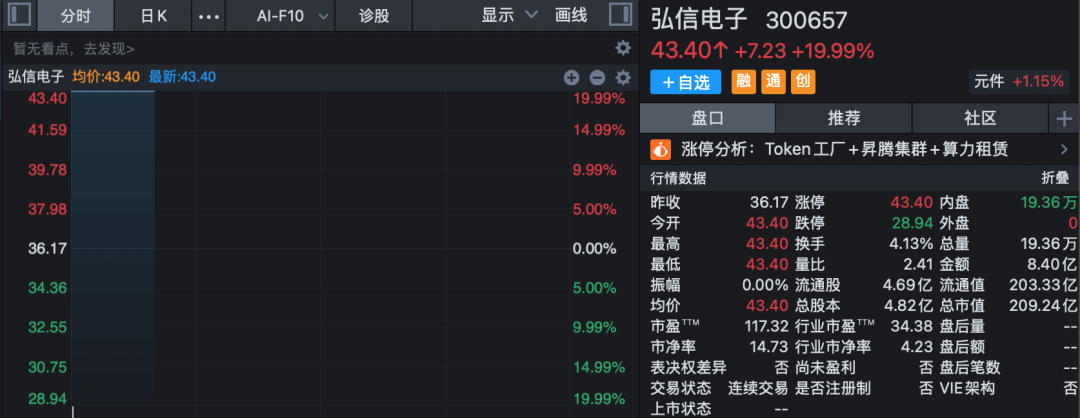Click 总市值 value 209.24亿

click(1042, 305)
